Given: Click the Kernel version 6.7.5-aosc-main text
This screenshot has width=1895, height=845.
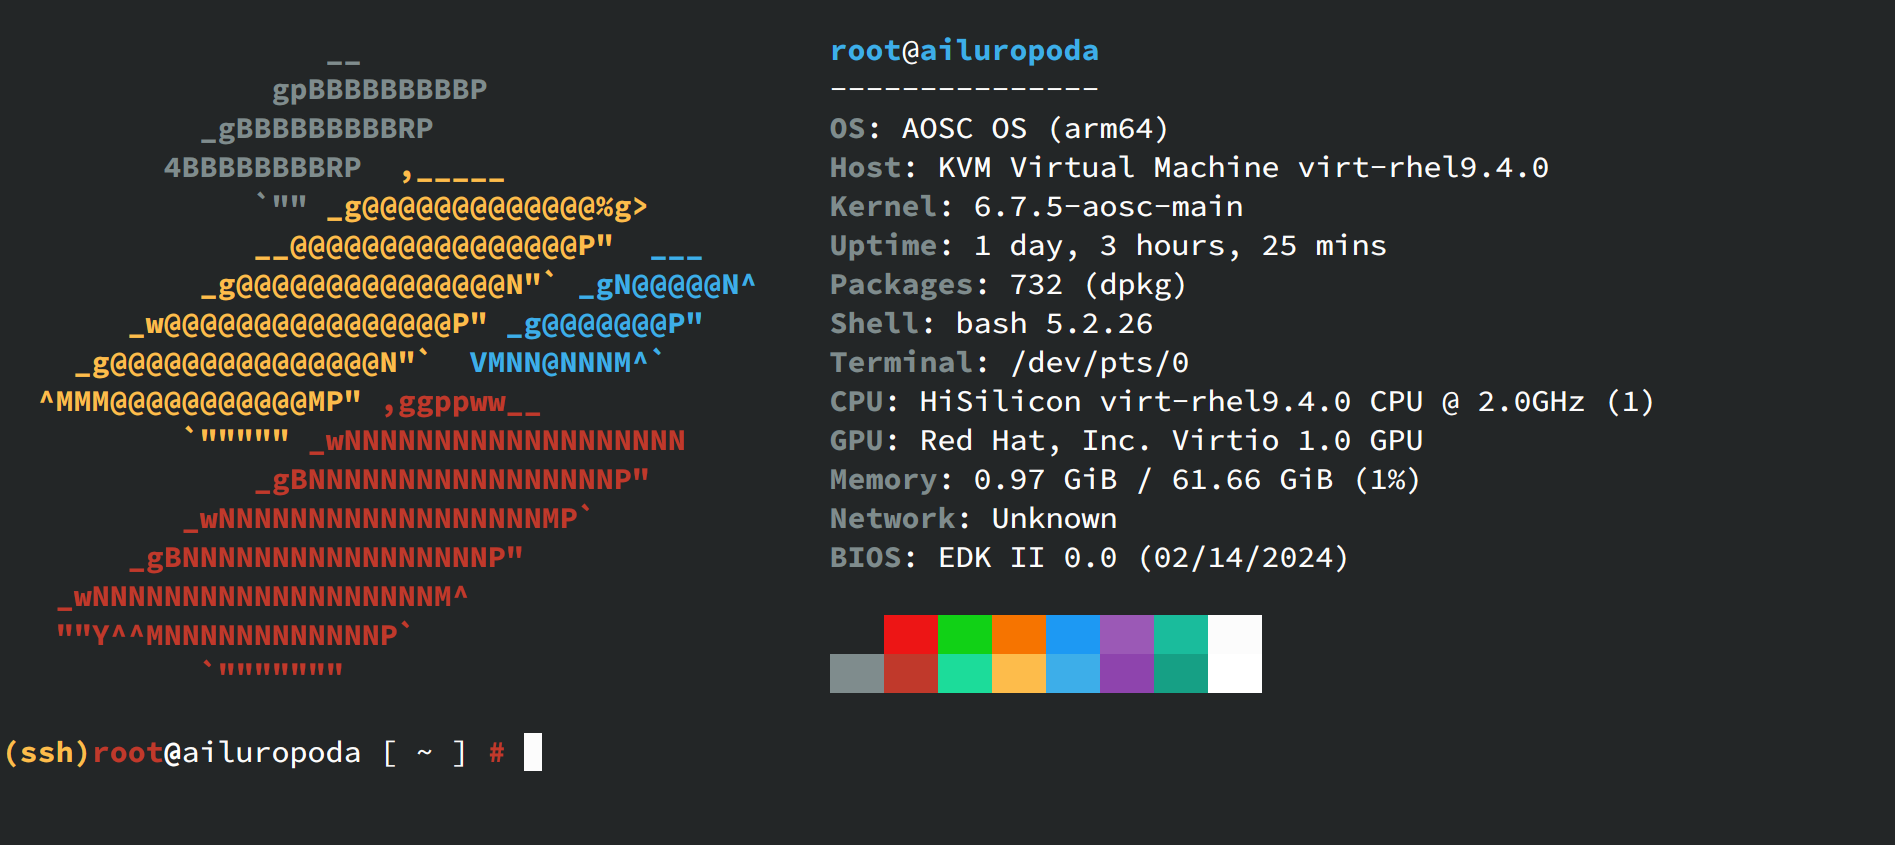Looking at the screenshot, I should coord(1108,207).
